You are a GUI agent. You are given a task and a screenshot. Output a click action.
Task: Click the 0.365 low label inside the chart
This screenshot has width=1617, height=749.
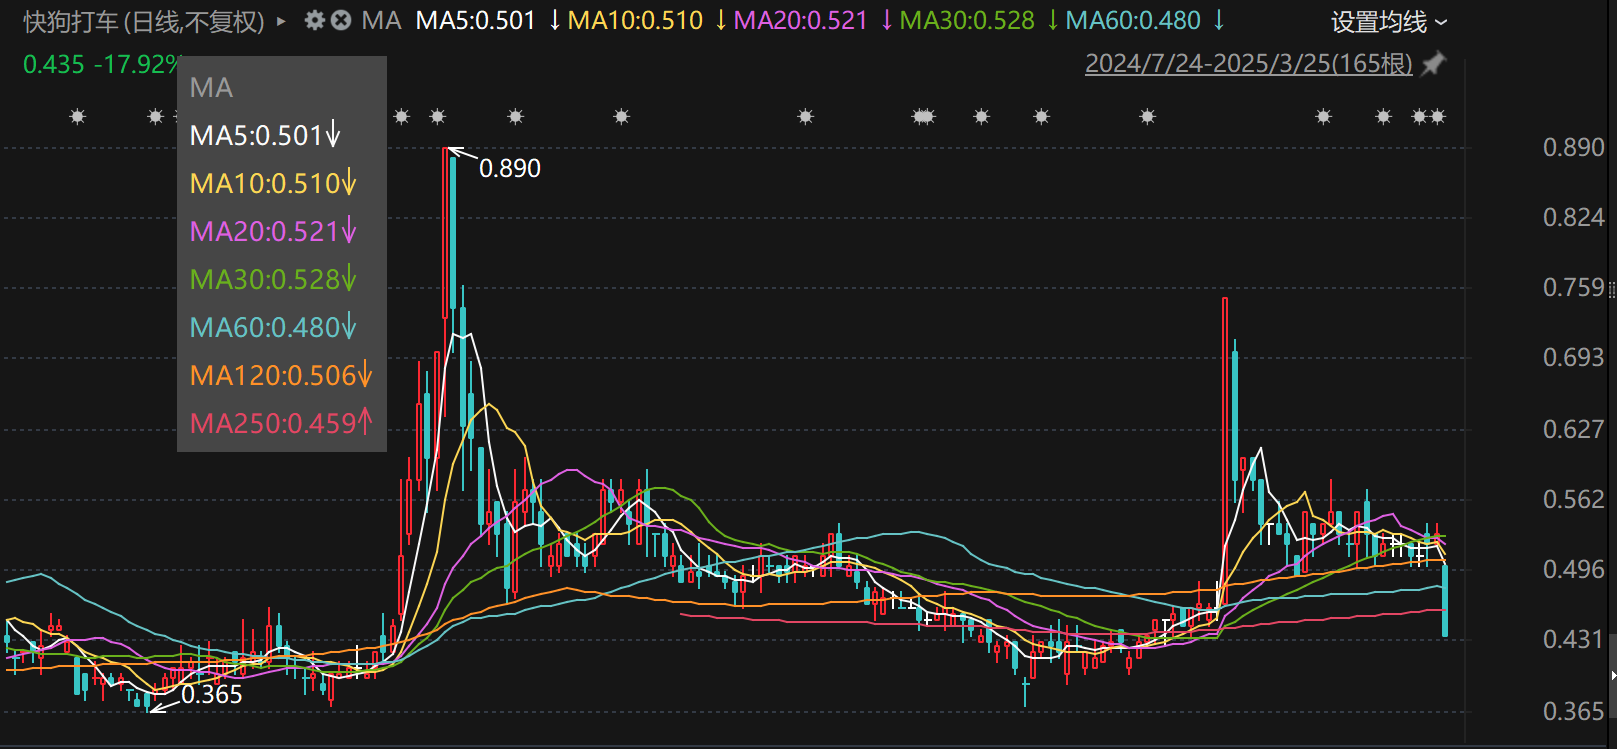tap(211, 694)
